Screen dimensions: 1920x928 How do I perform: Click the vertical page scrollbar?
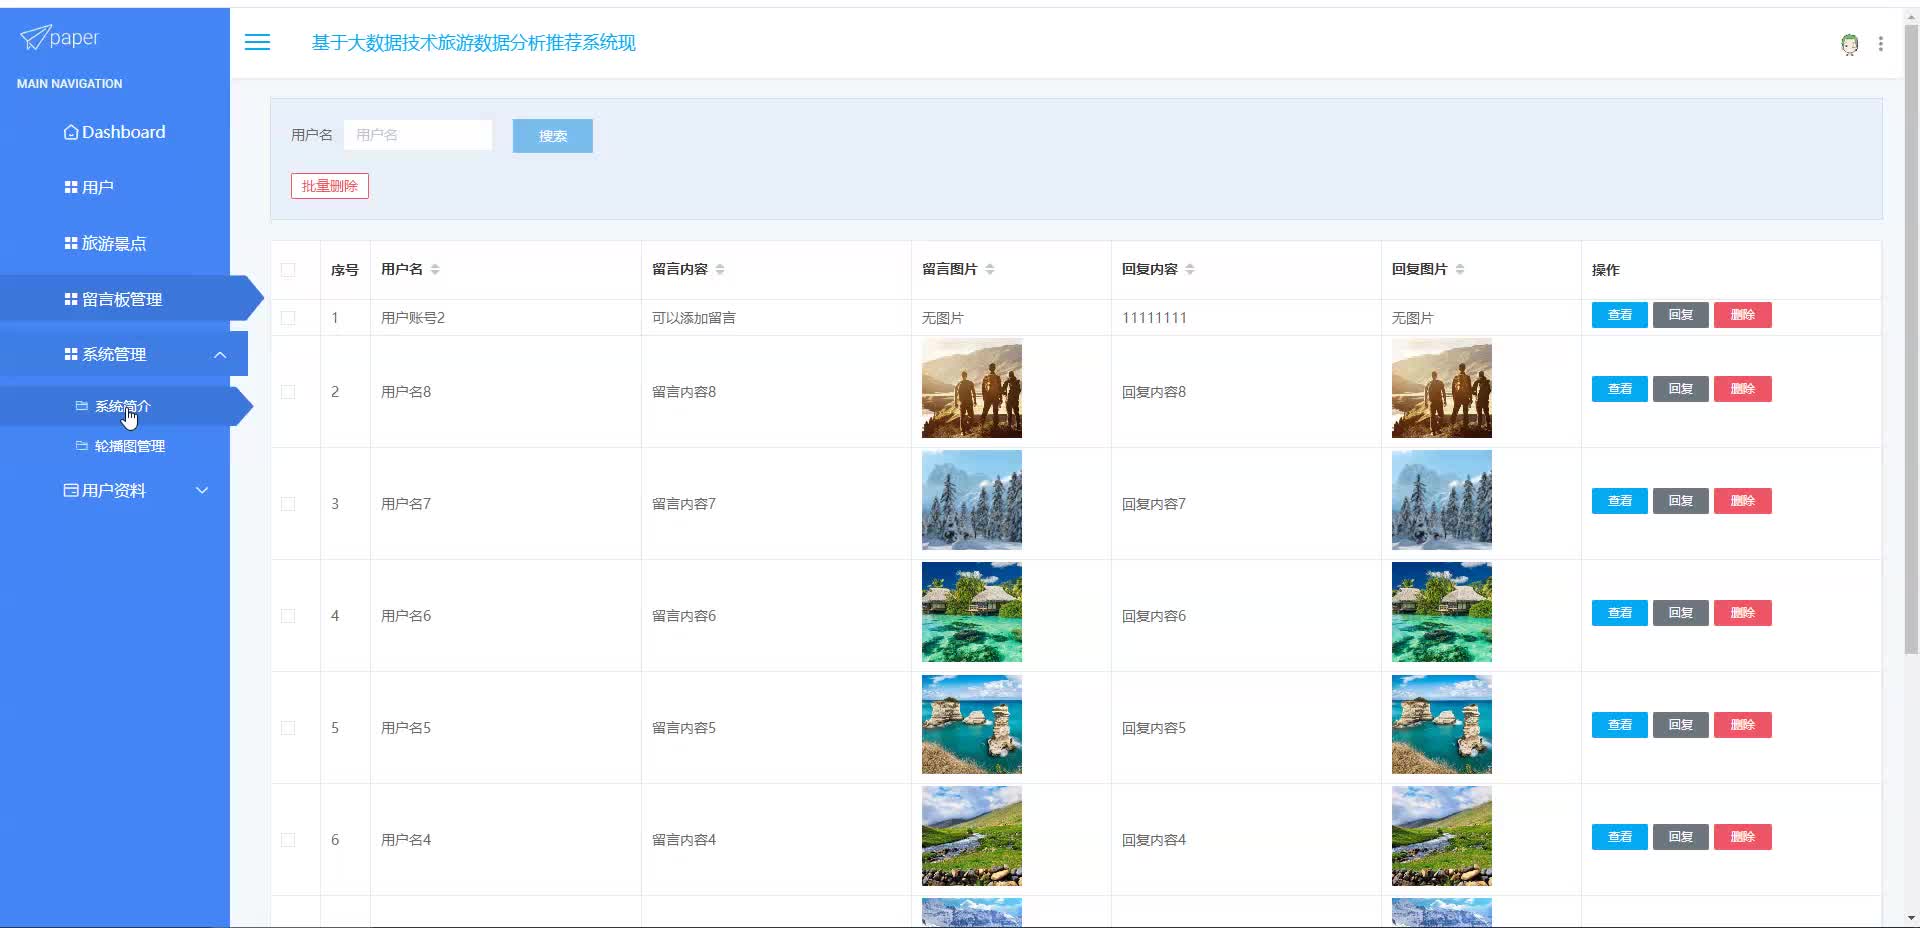pyautogui.click(x=1911, y=340)
